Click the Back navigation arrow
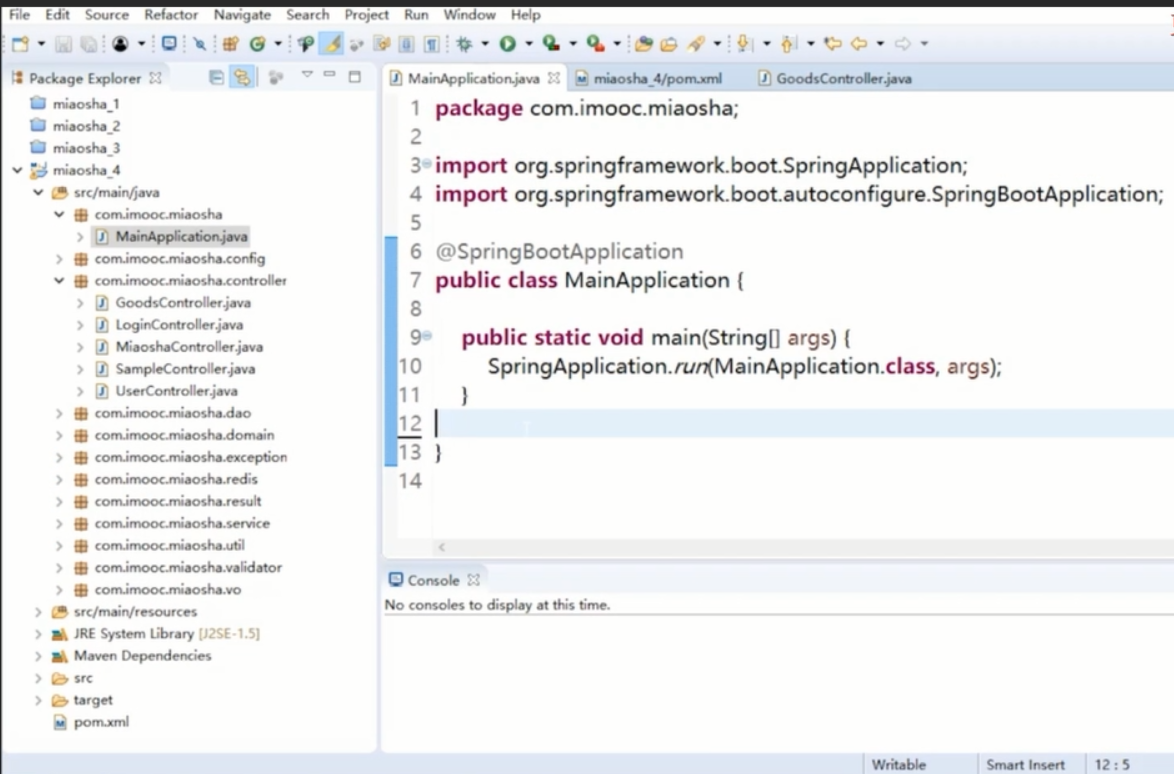 858,43
